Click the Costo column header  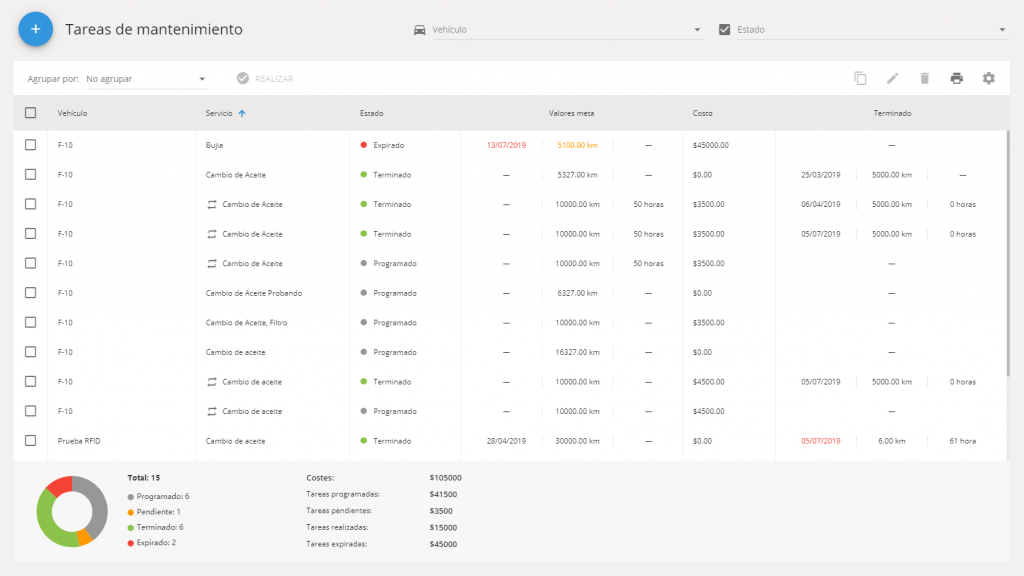pos(703,114)
